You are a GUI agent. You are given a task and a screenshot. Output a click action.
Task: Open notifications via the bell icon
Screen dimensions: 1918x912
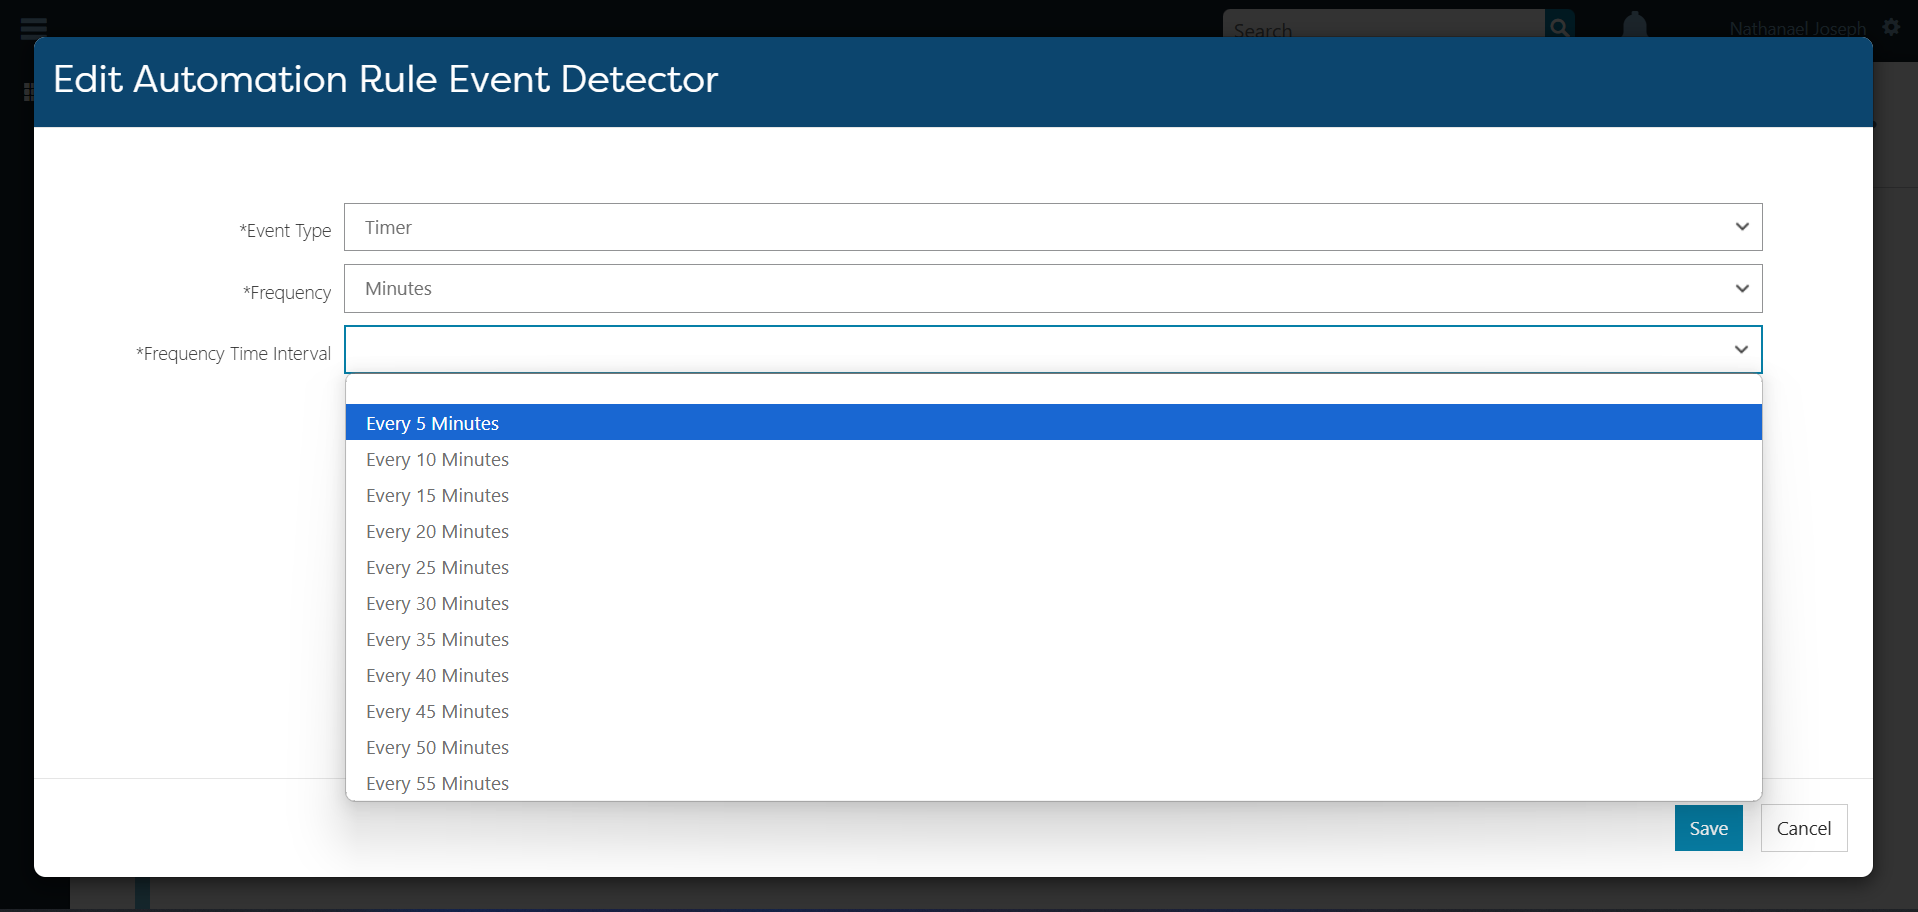[1634, 27]
